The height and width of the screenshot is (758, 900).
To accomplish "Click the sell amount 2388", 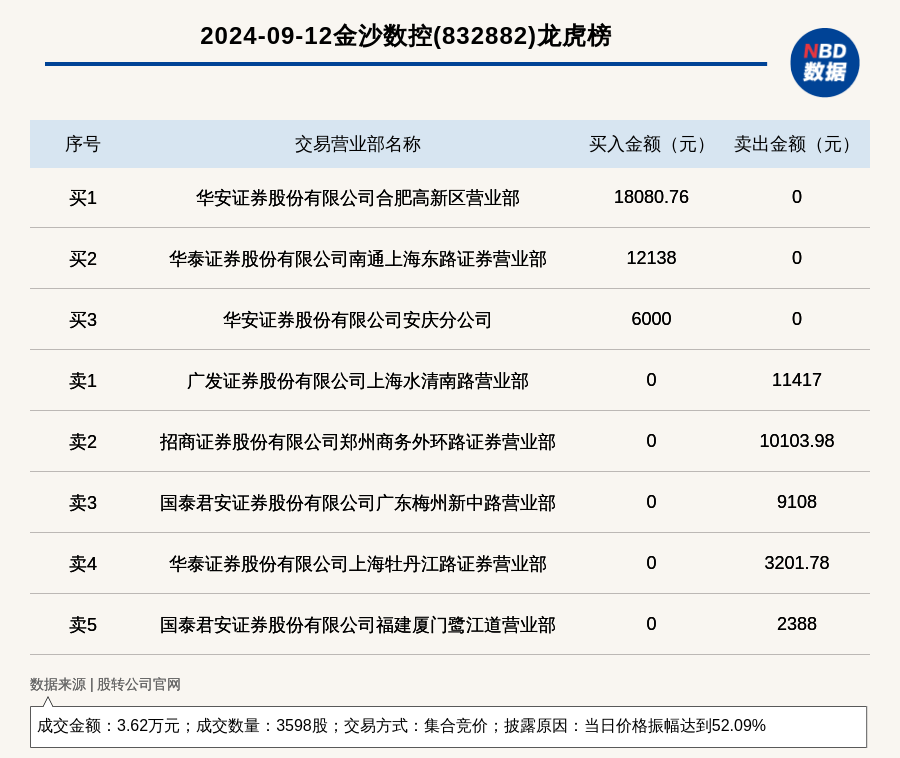I will point(796,624).
